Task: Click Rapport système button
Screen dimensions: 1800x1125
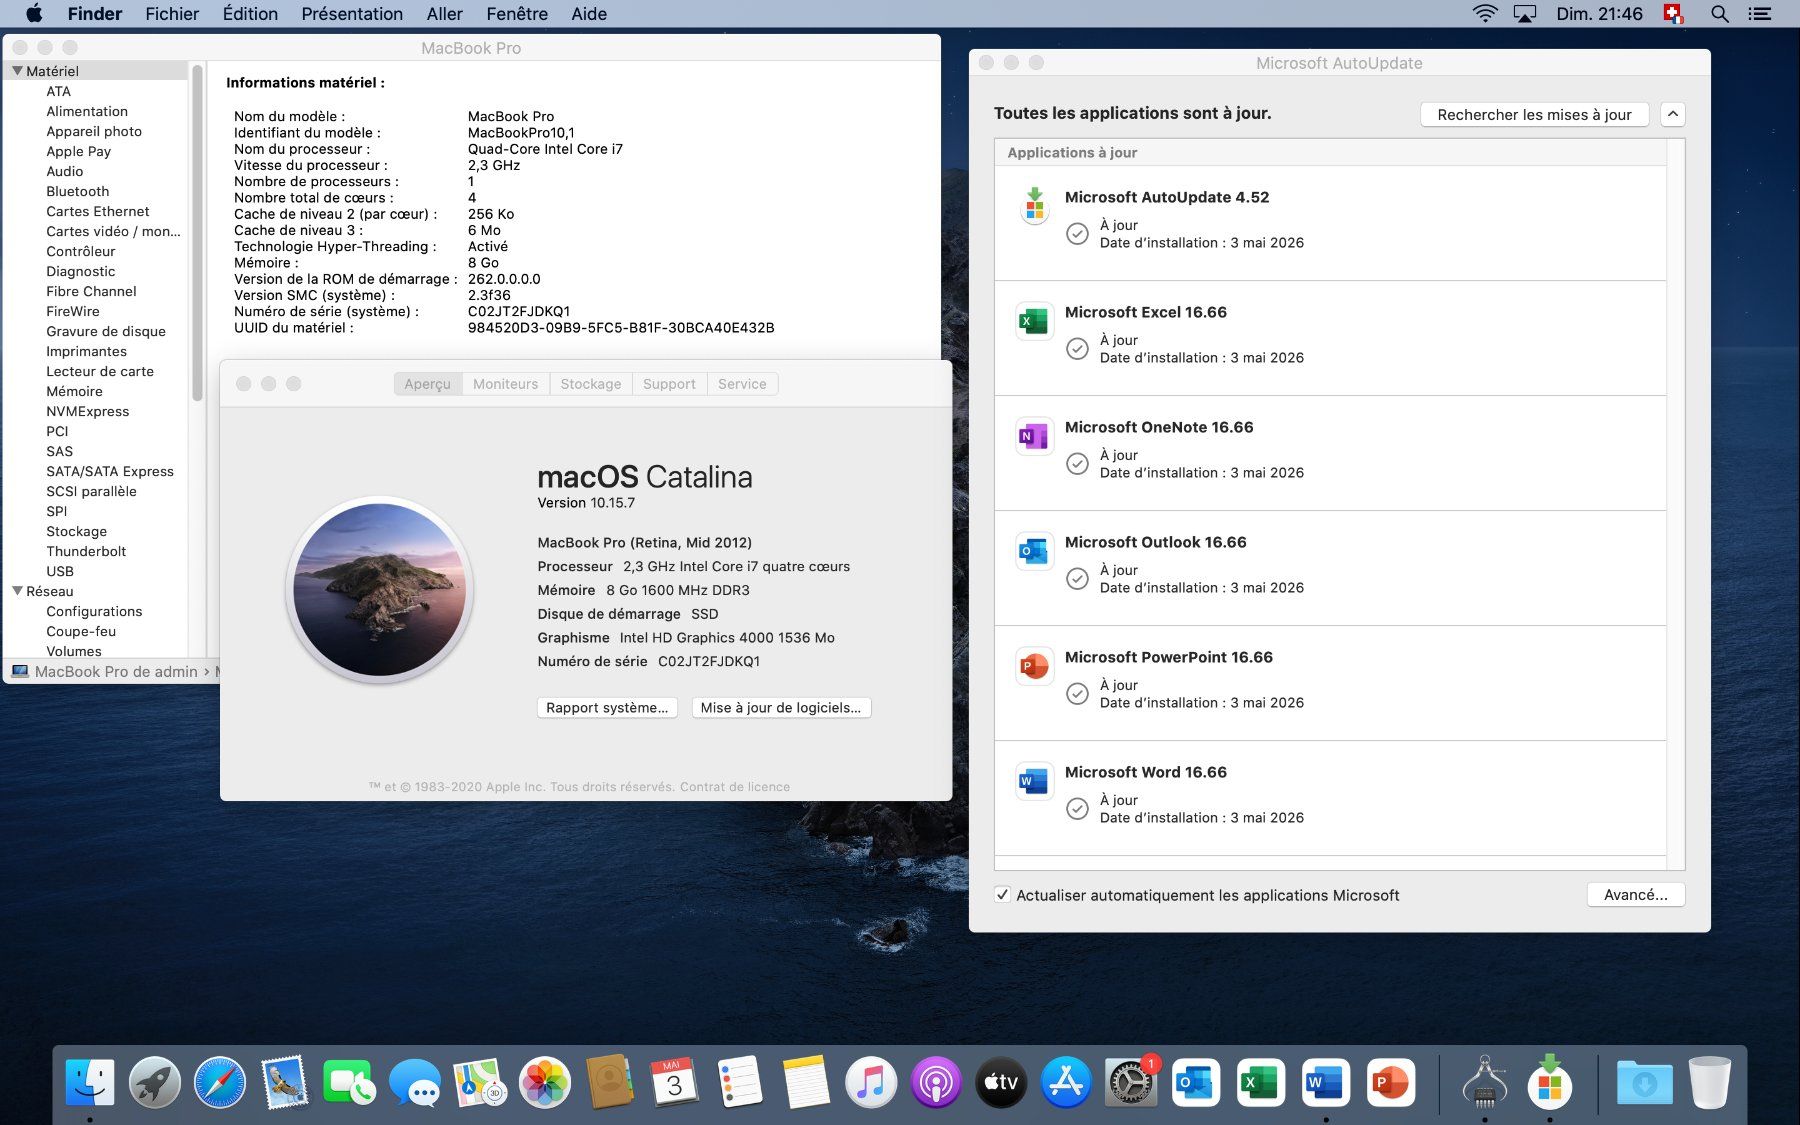Action: tap(607, 707)
